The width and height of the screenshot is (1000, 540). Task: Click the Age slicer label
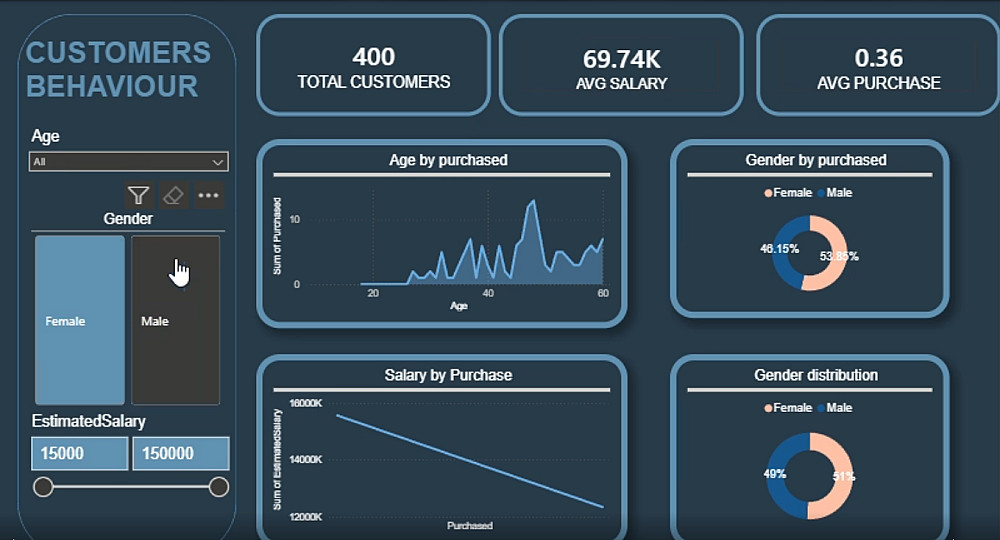[45, 136]
